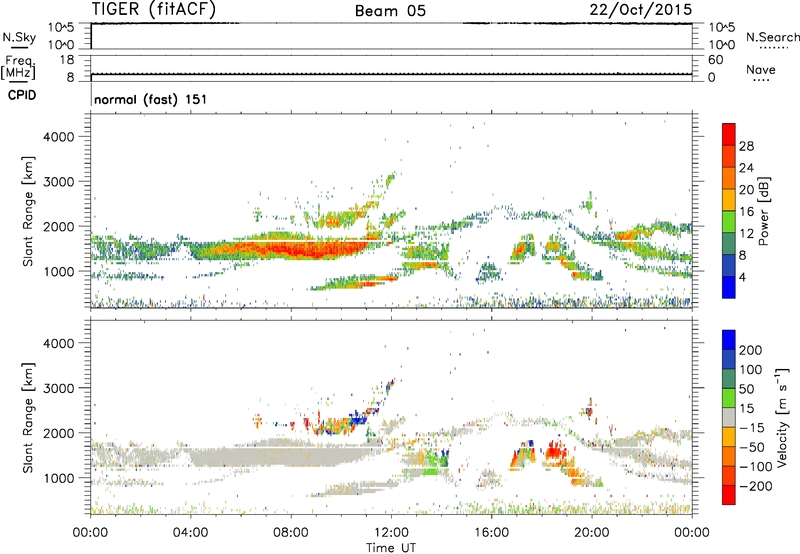Screen dimensions: 800x554
Task: Click the 08:00 time tick label
Action: click(291, 533)
